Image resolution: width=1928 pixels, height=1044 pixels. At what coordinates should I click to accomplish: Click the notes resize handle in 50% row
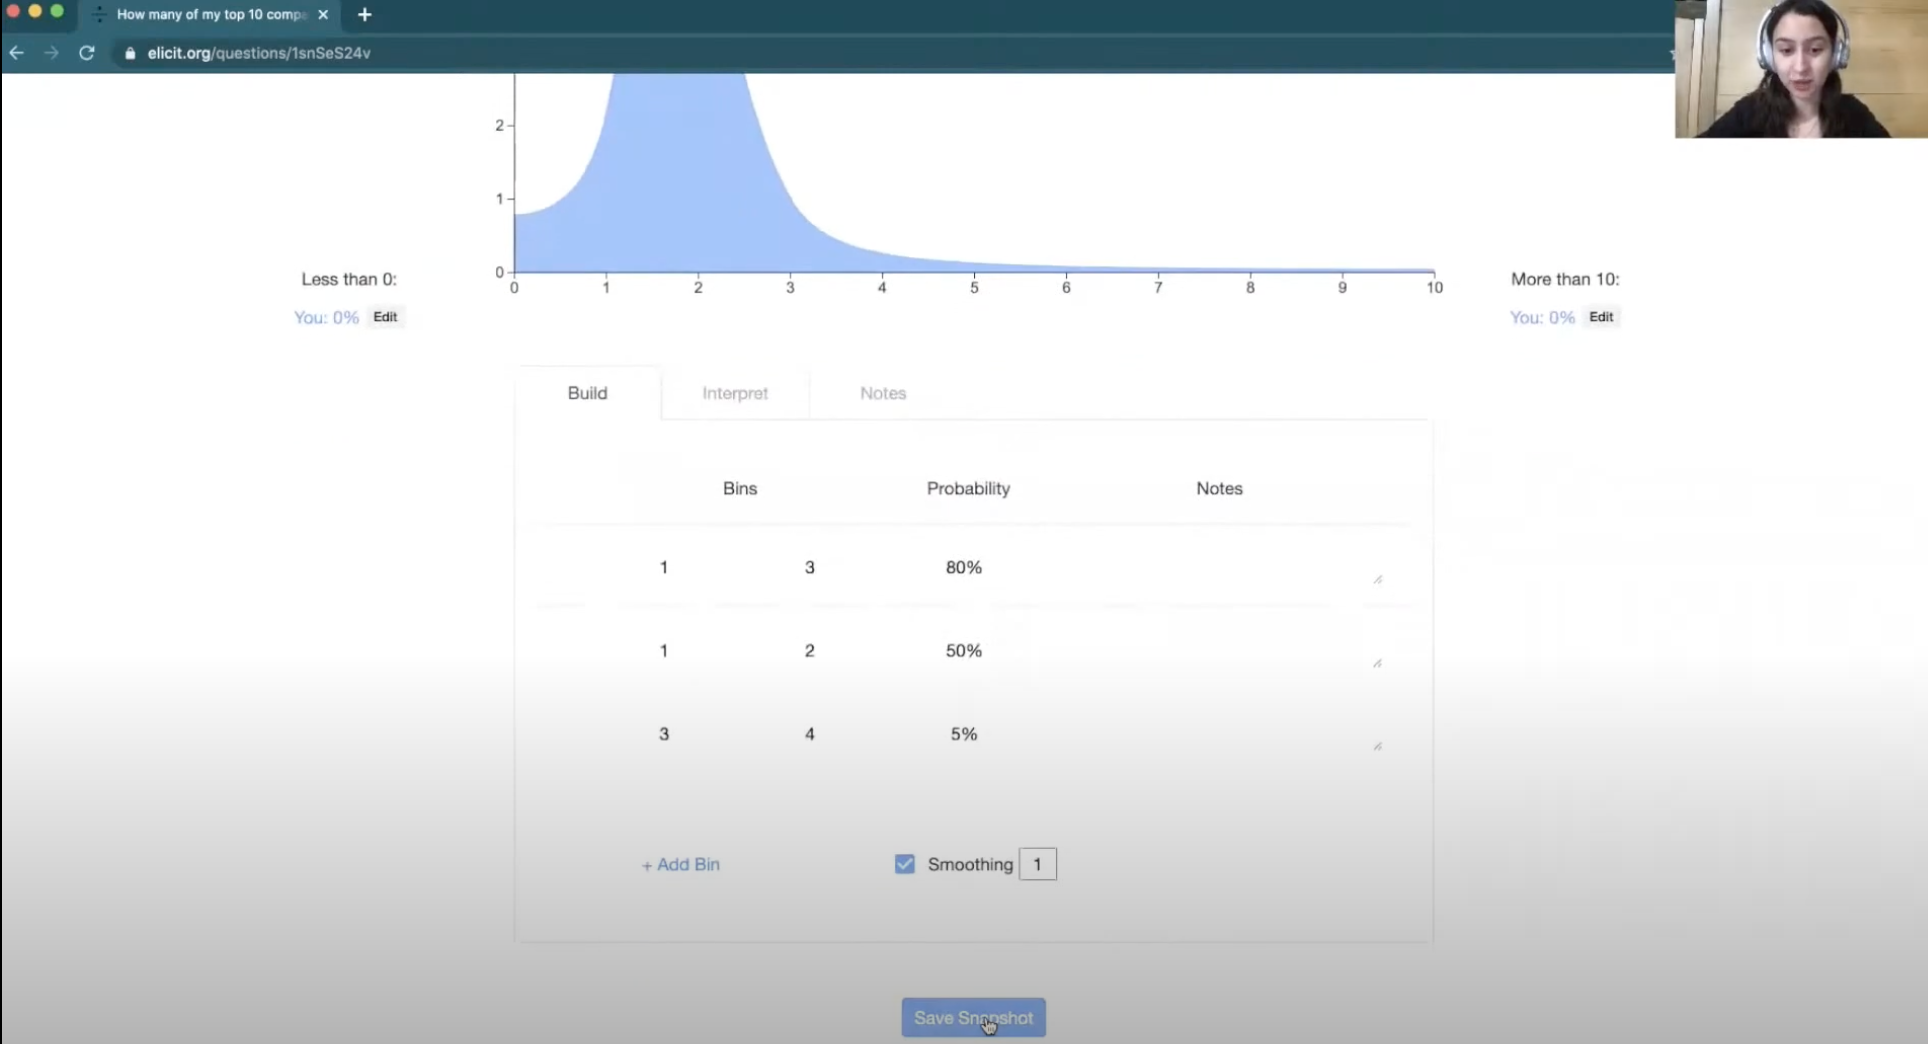[x=1377, y=663]
